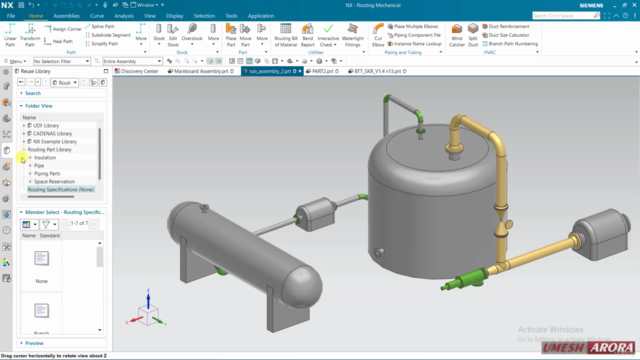The width and height of the screenshot is (640, 360).
Task: Open the Selection ribbon tab
Action: pos(204,16)
